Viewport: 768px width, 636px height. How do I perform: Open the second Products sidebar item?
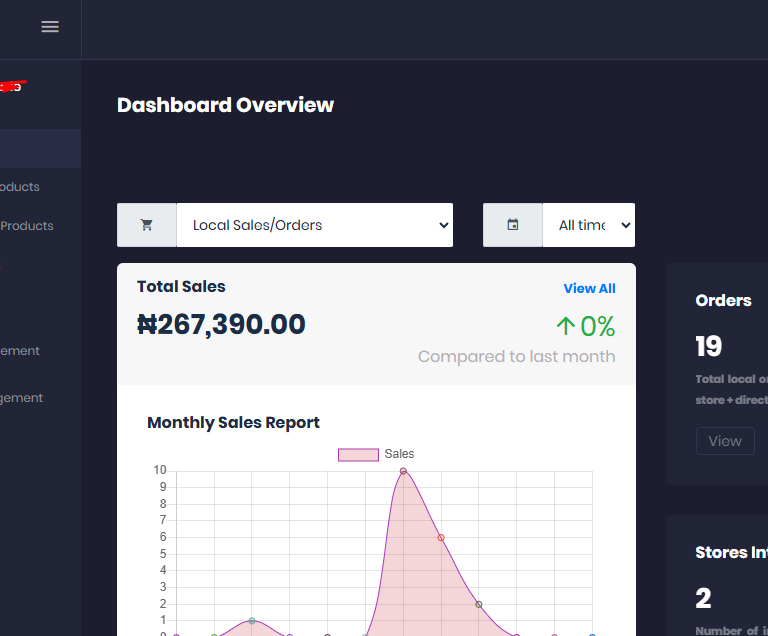coord(27,226)
